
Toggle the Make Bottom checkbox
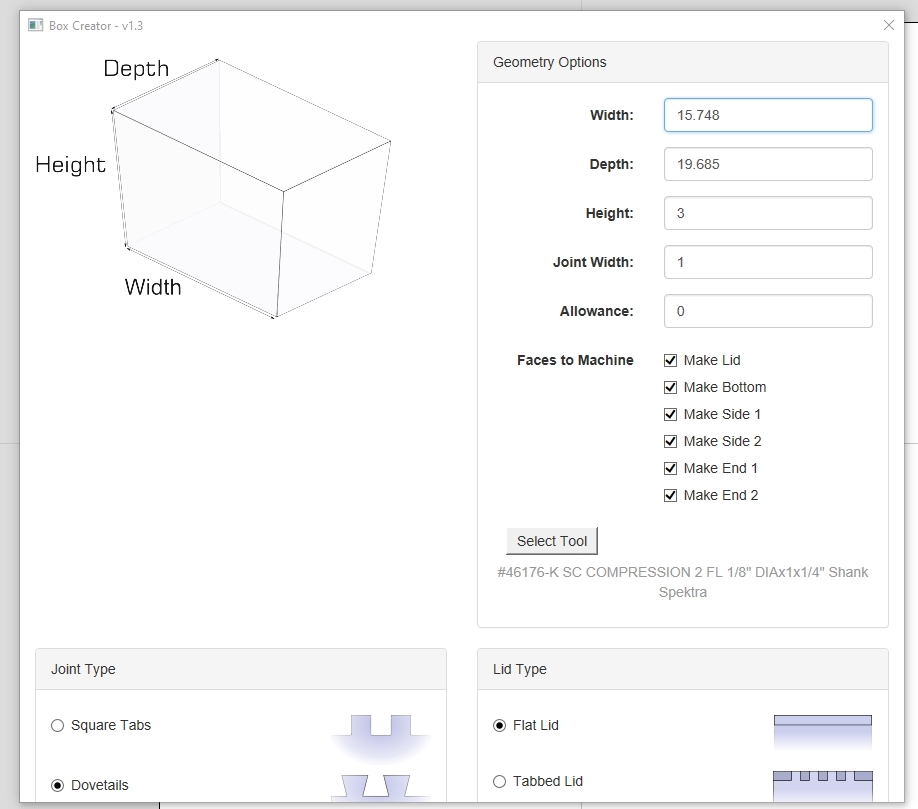click(x=671, y=387)
